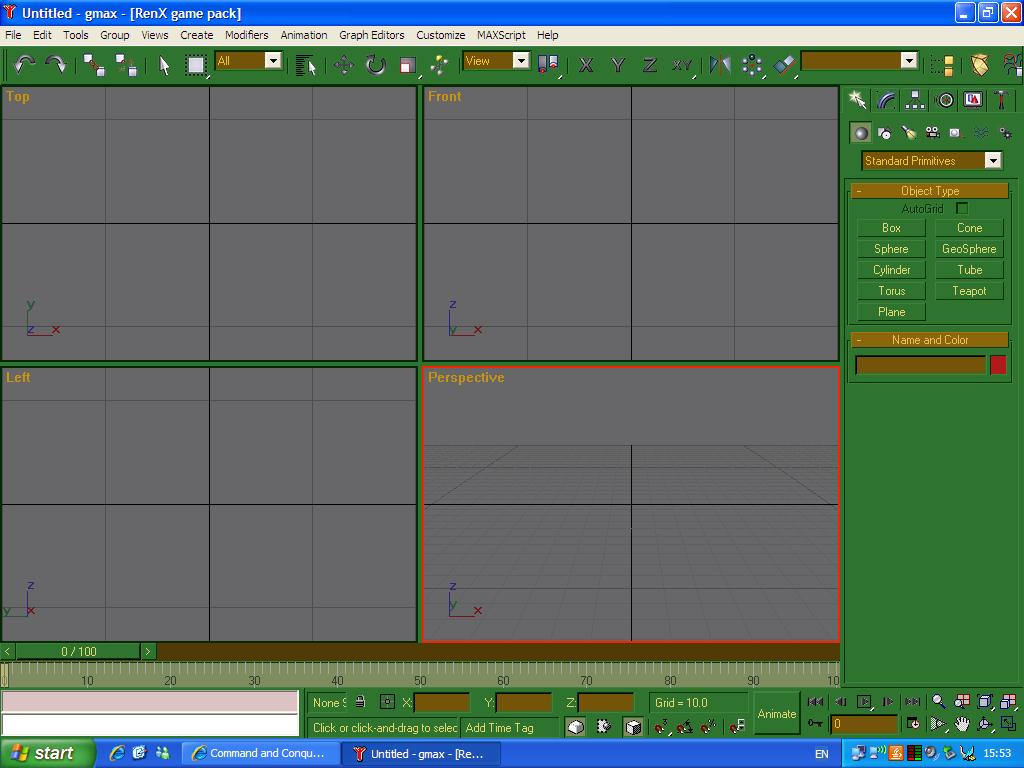The width and height of the screenshot is (1024, 768).
Task: Activate the Pan hand viewport tool
Action: coord(962,724)
